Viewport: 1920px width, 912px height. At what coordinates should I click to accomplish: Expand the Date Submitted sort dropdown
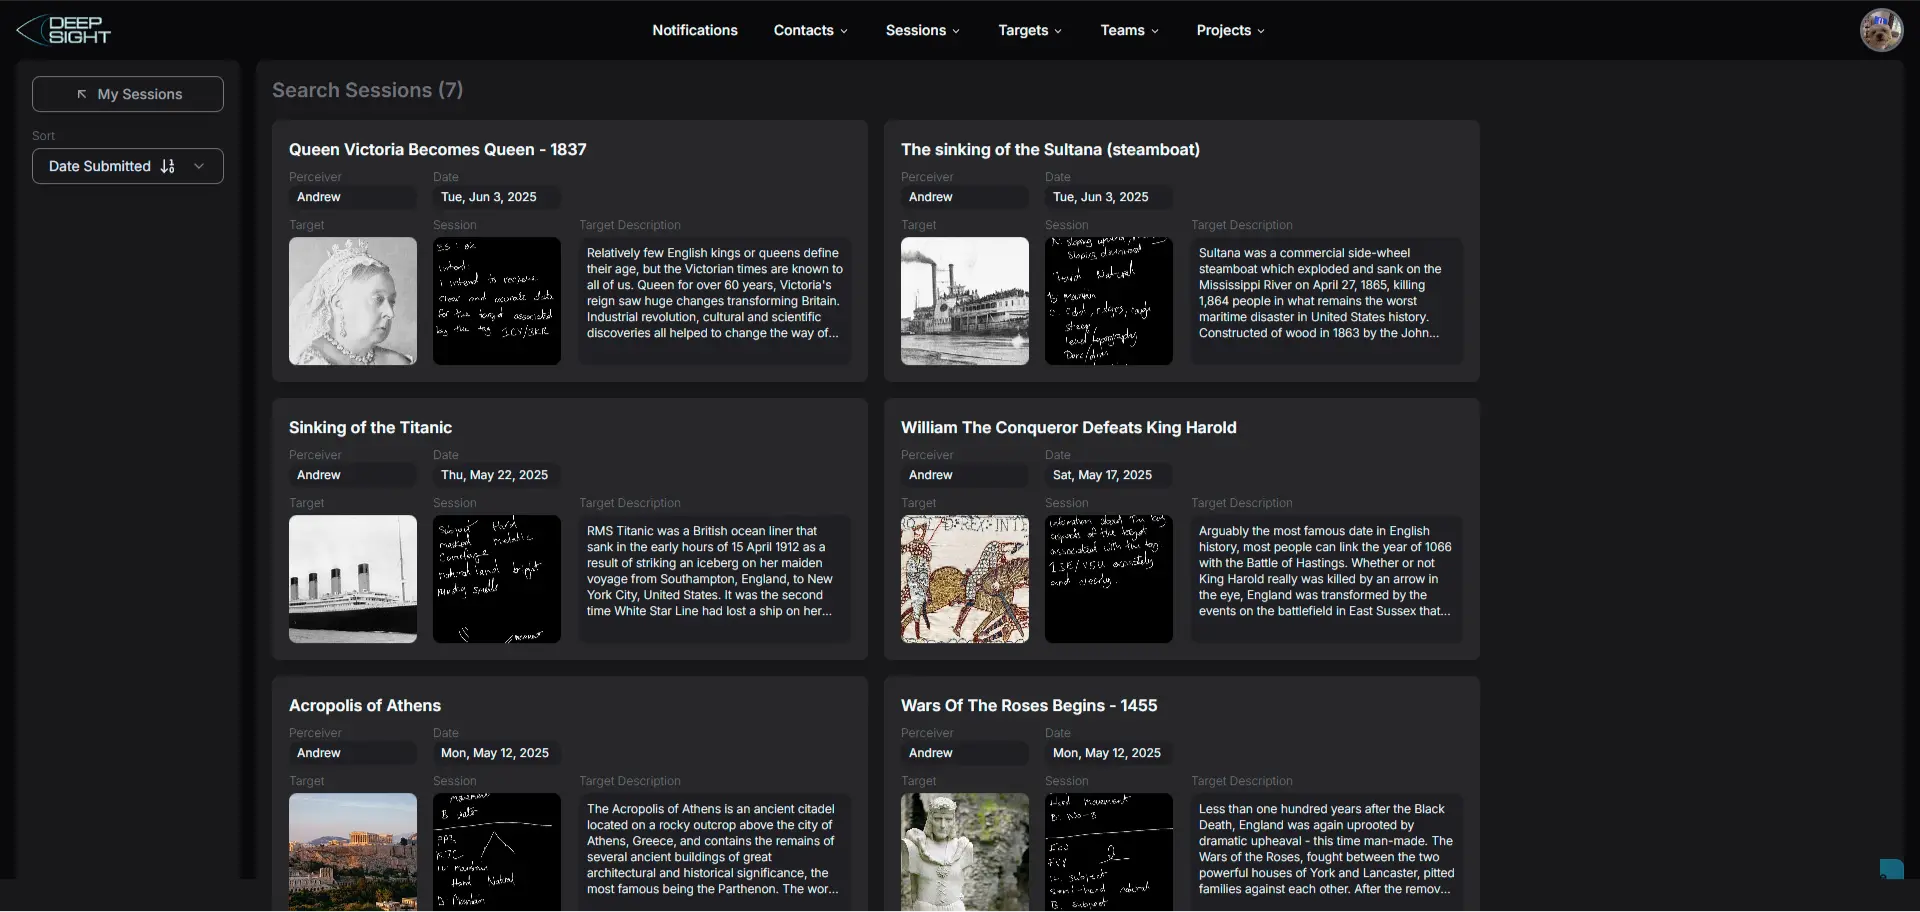[128, 166]
